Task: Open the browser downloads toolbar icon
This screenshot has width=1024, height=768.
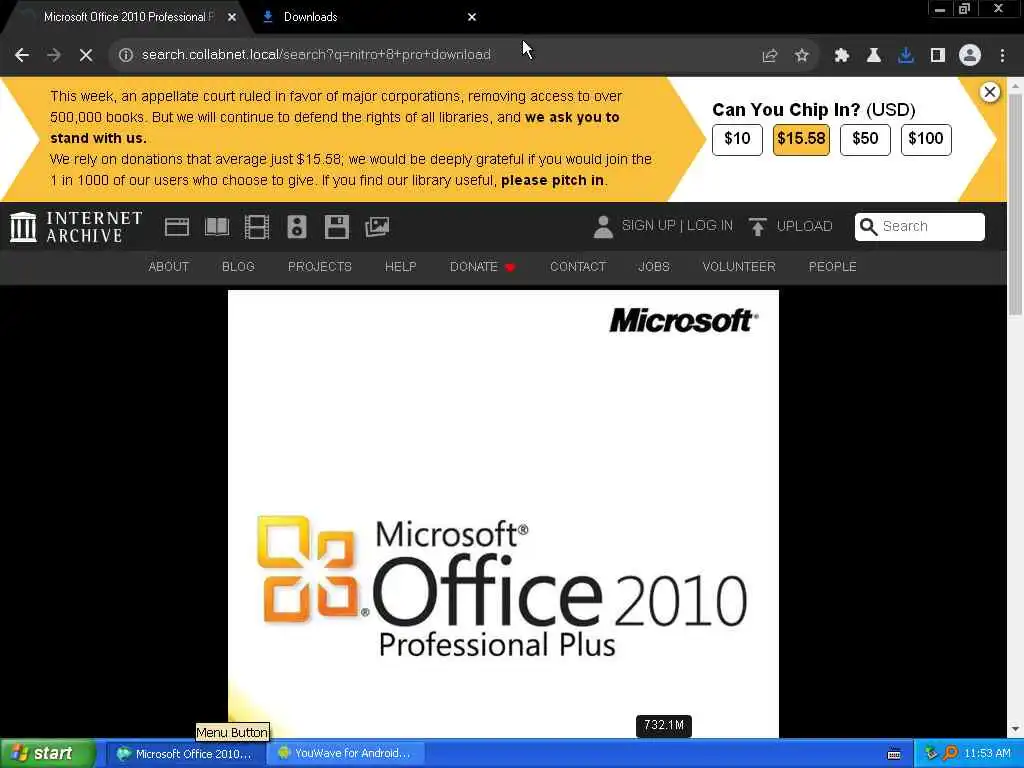Action: click(x=906, y=56)
